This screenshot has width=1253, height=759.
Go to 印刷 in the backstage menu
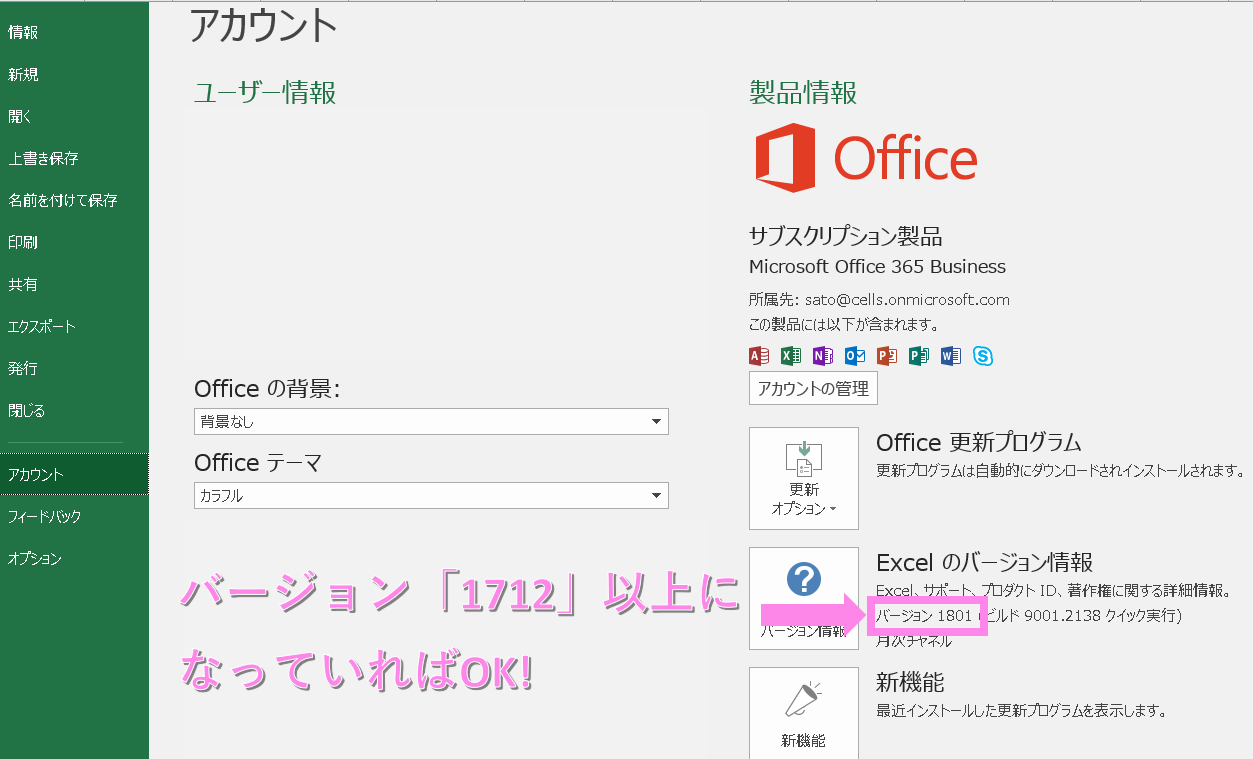point(23,242)
